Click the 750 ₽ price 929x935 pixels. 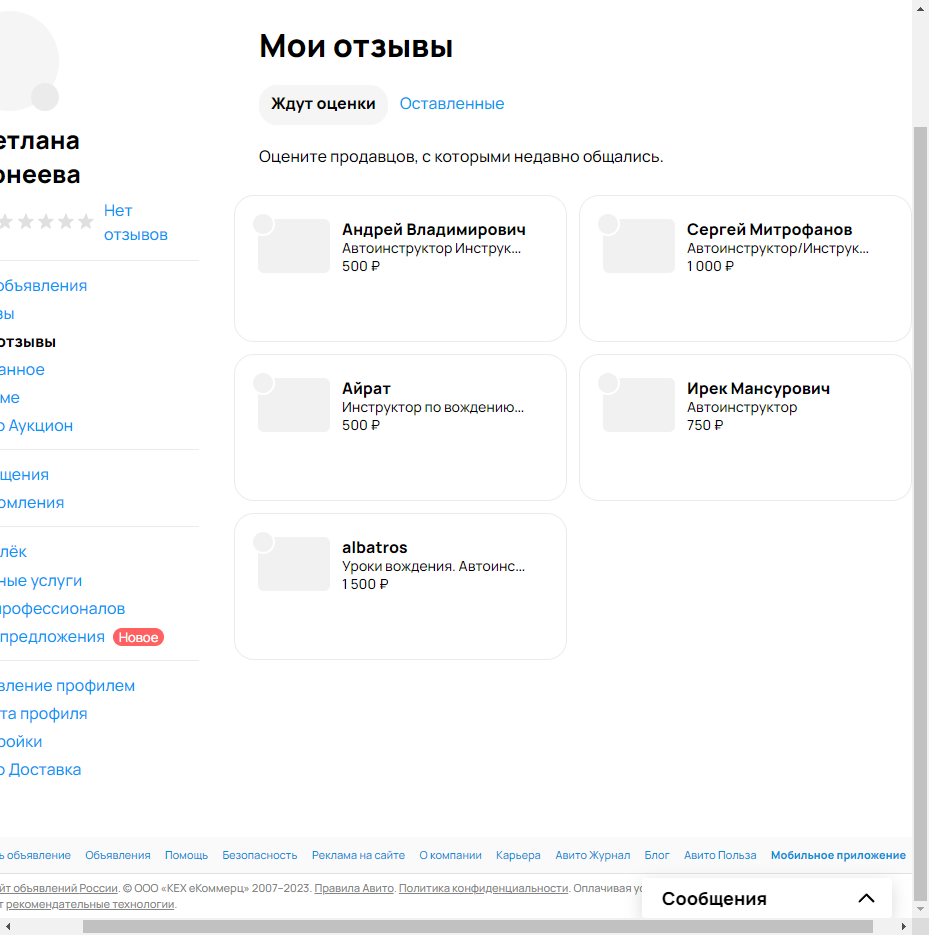tap(705, 426)
